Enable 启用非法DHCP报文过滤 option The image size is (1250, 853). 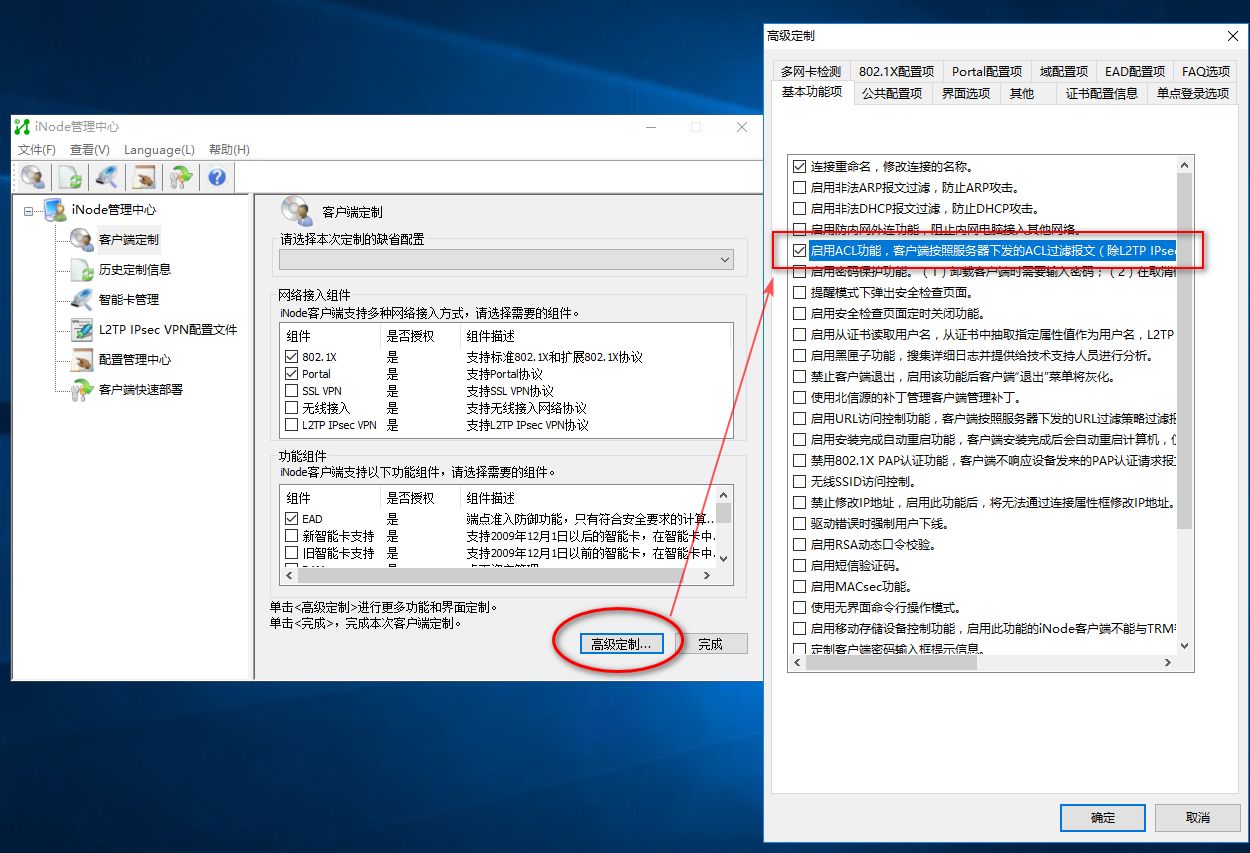(x=799, y=209)
